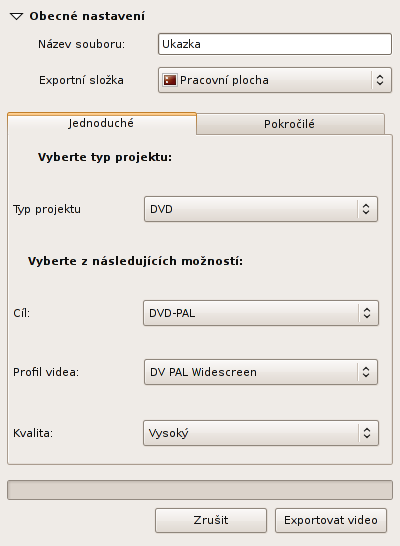
Task: Open the Kvalita Vysoký dropdown
Action: click(x=261, y=433)
